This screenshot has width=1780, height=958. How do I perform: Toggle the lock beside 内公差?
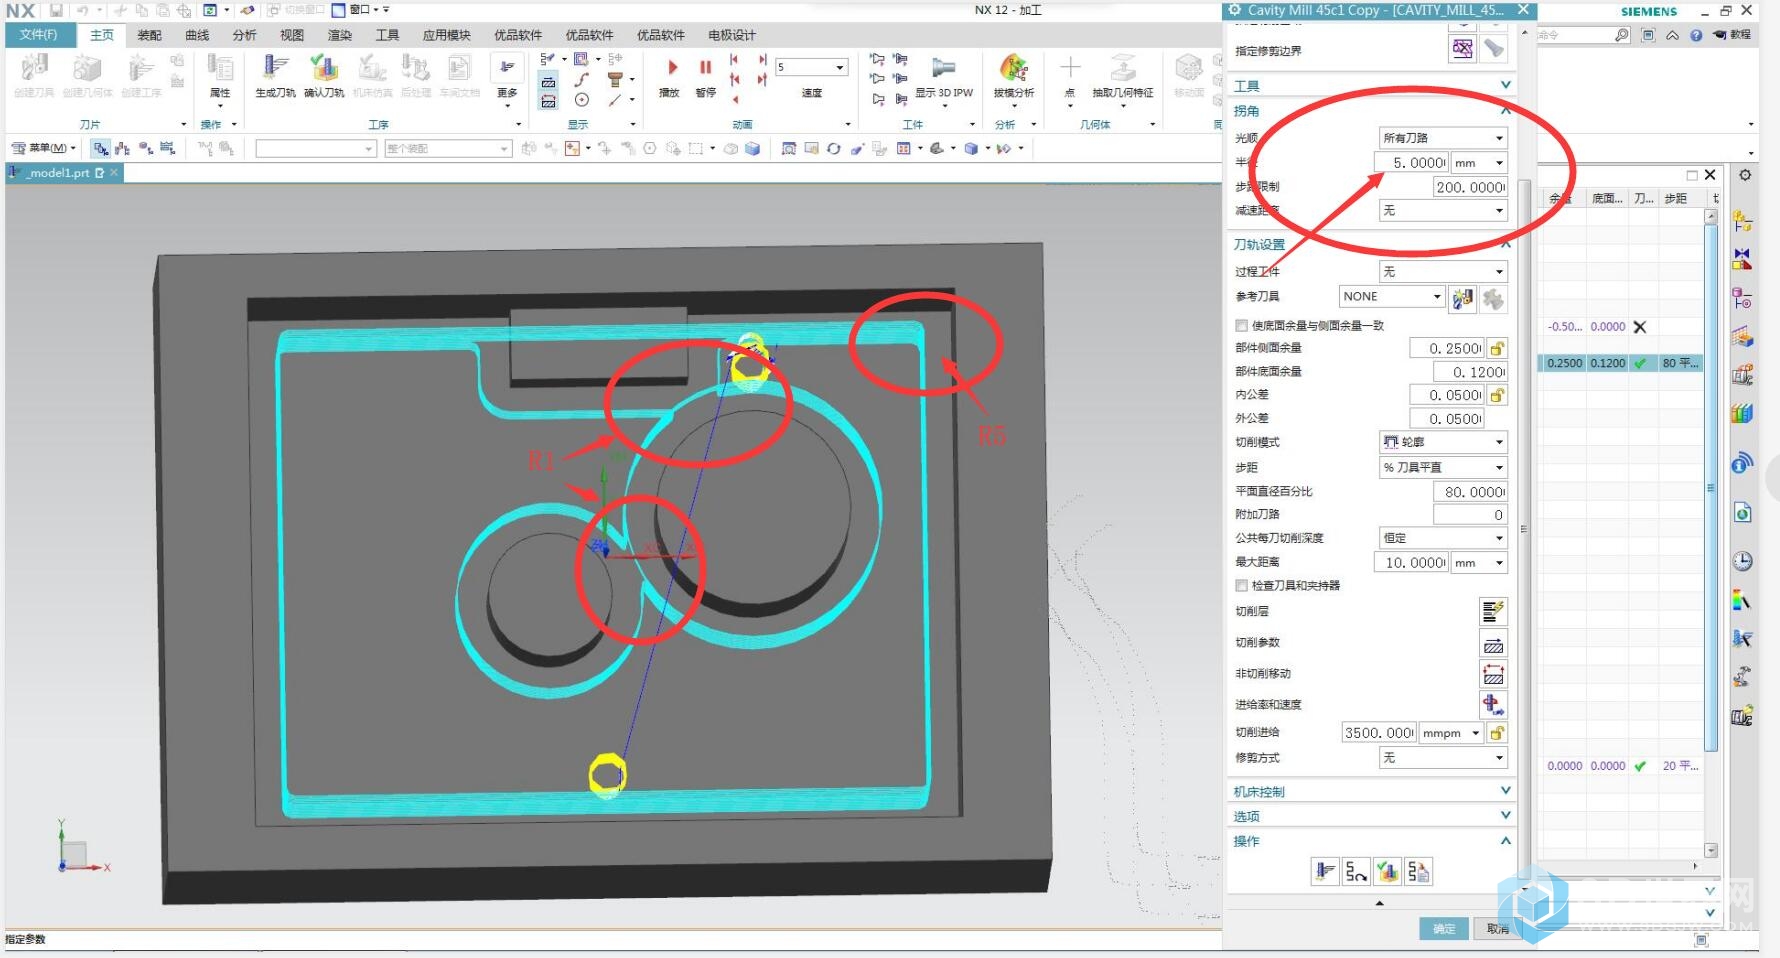[1497, 395]
